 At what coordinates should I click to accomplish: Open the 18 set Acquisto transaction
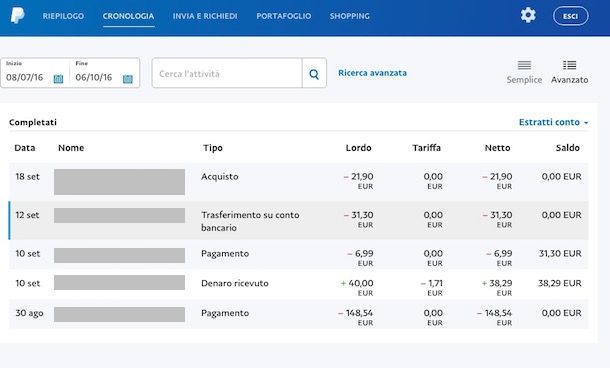(298, 182)
